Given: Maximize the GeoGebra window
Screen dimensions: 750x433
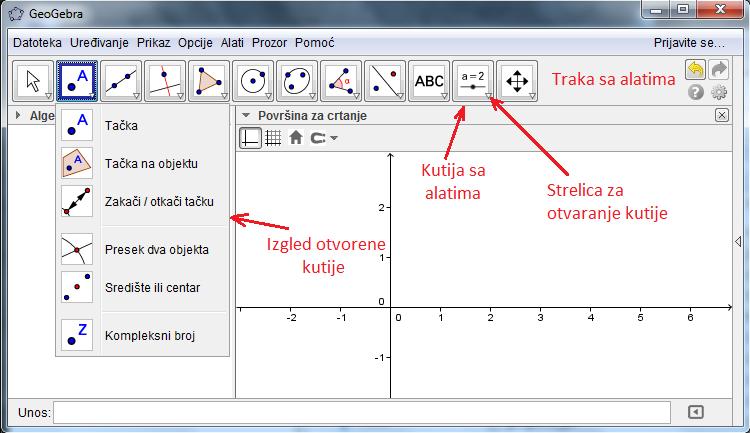Looking at the screenshot, I should [x=683, y=9].
